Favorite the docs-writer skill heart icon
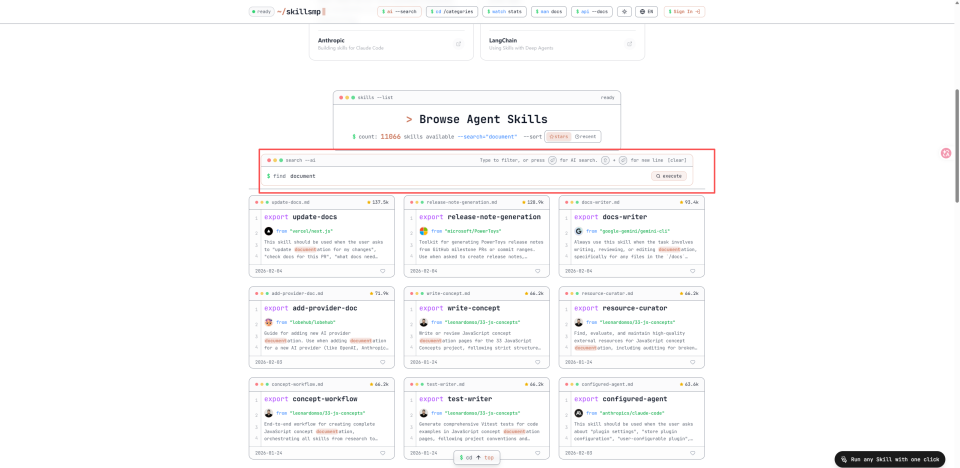Image resolution: width=960 pixels, height=468 pixels. click(692, 271)
